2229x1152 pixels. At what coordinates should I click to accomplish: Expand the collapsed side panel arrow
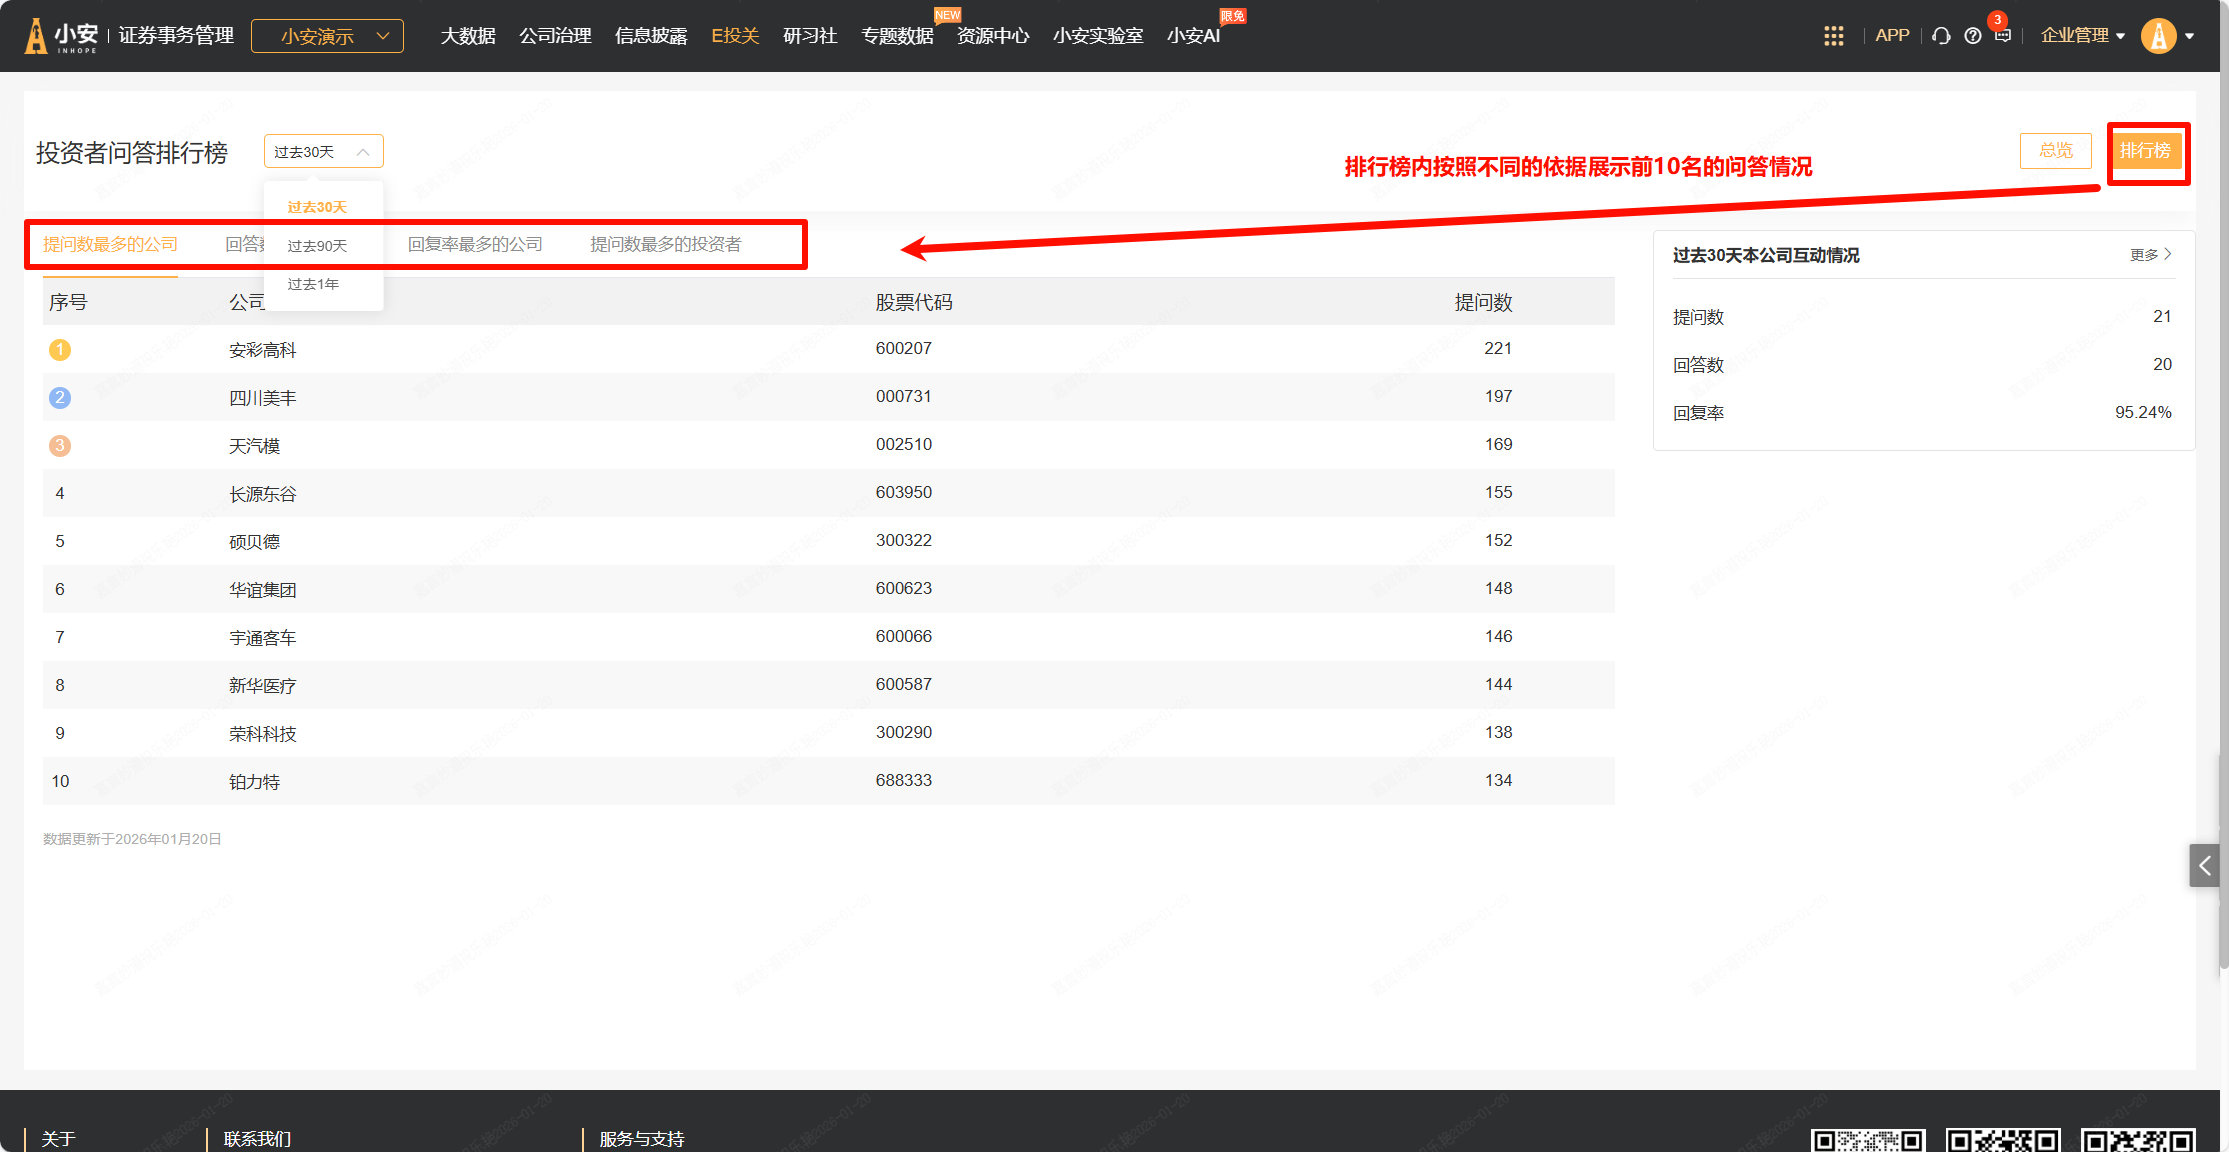(x=2204, y=865)
